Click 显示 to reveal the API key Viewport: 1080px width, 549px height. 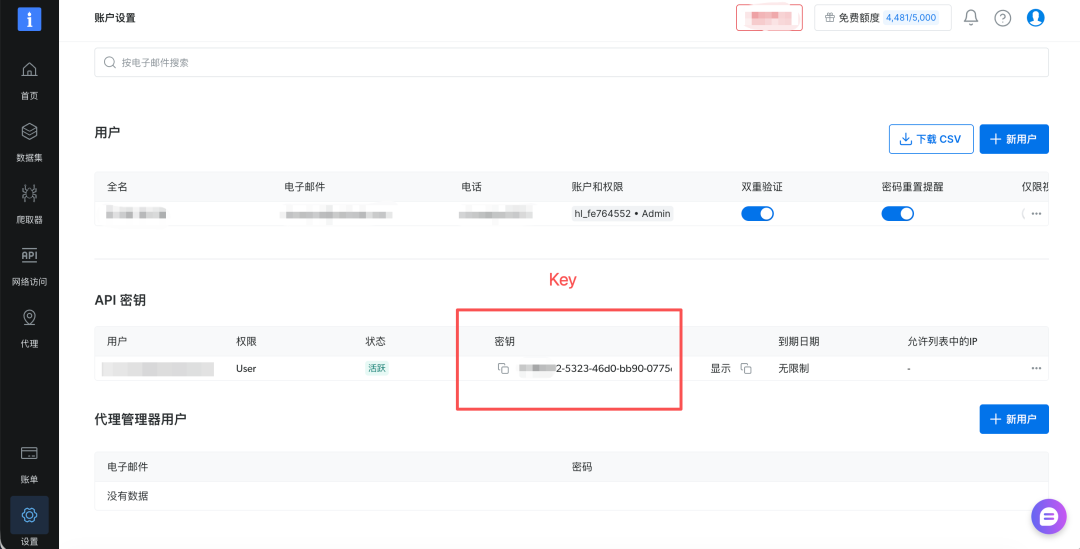[x=720, y=369]
